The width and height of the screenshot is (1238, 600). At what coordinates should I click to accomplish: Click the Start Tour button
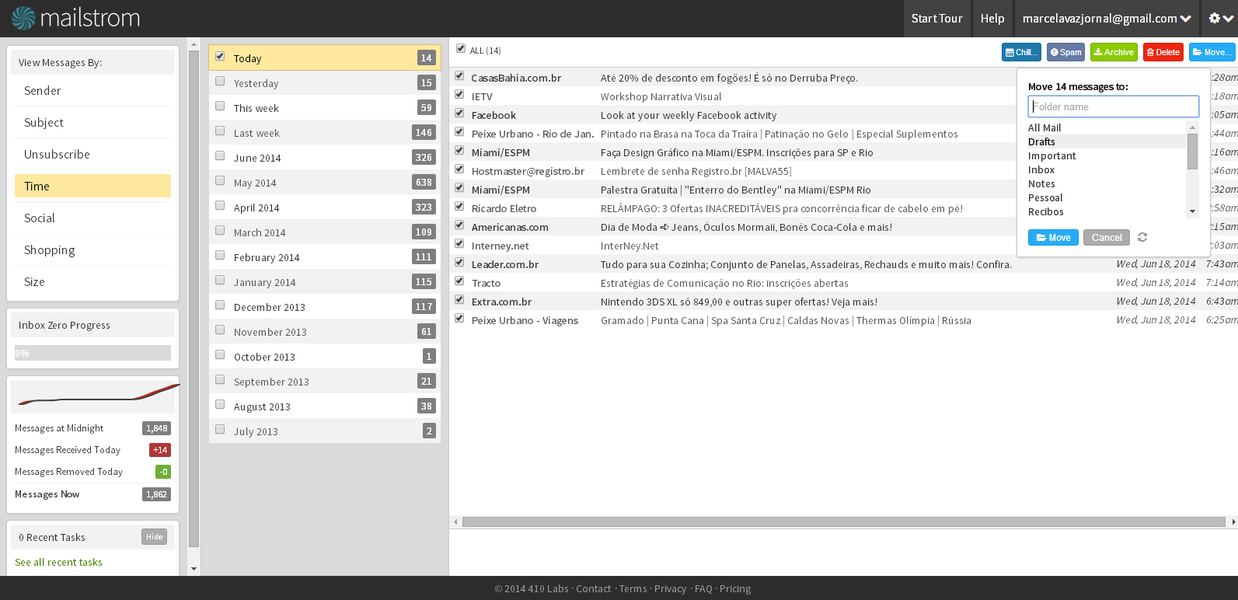pos(936,18)
